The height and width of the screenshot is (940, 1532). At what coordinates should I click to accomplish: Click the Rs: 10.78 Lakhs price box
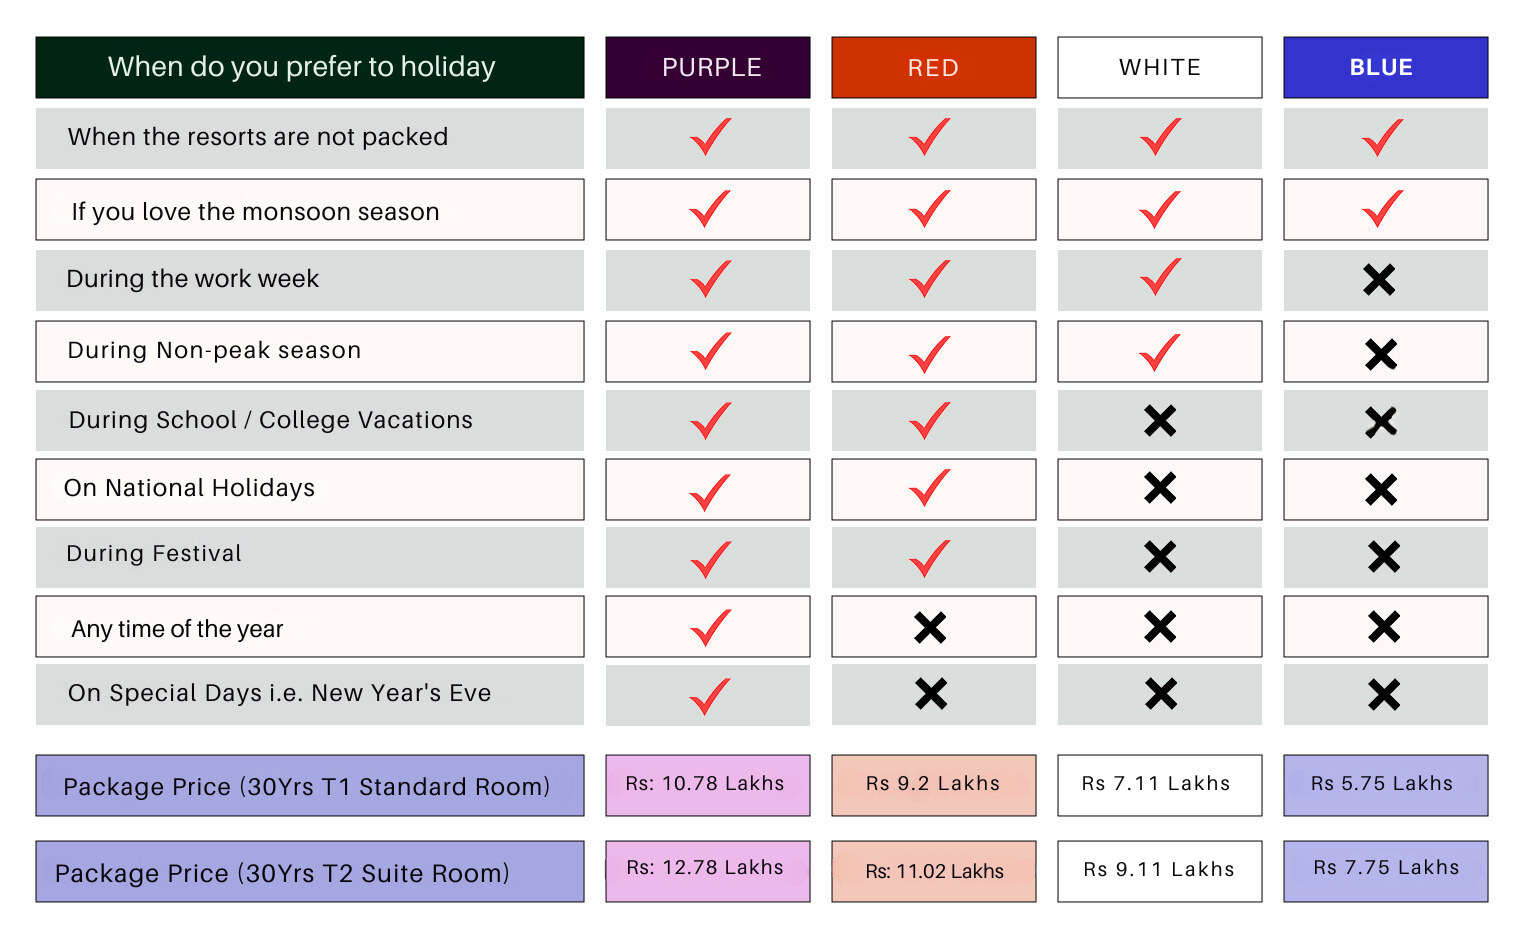[708, 785]
